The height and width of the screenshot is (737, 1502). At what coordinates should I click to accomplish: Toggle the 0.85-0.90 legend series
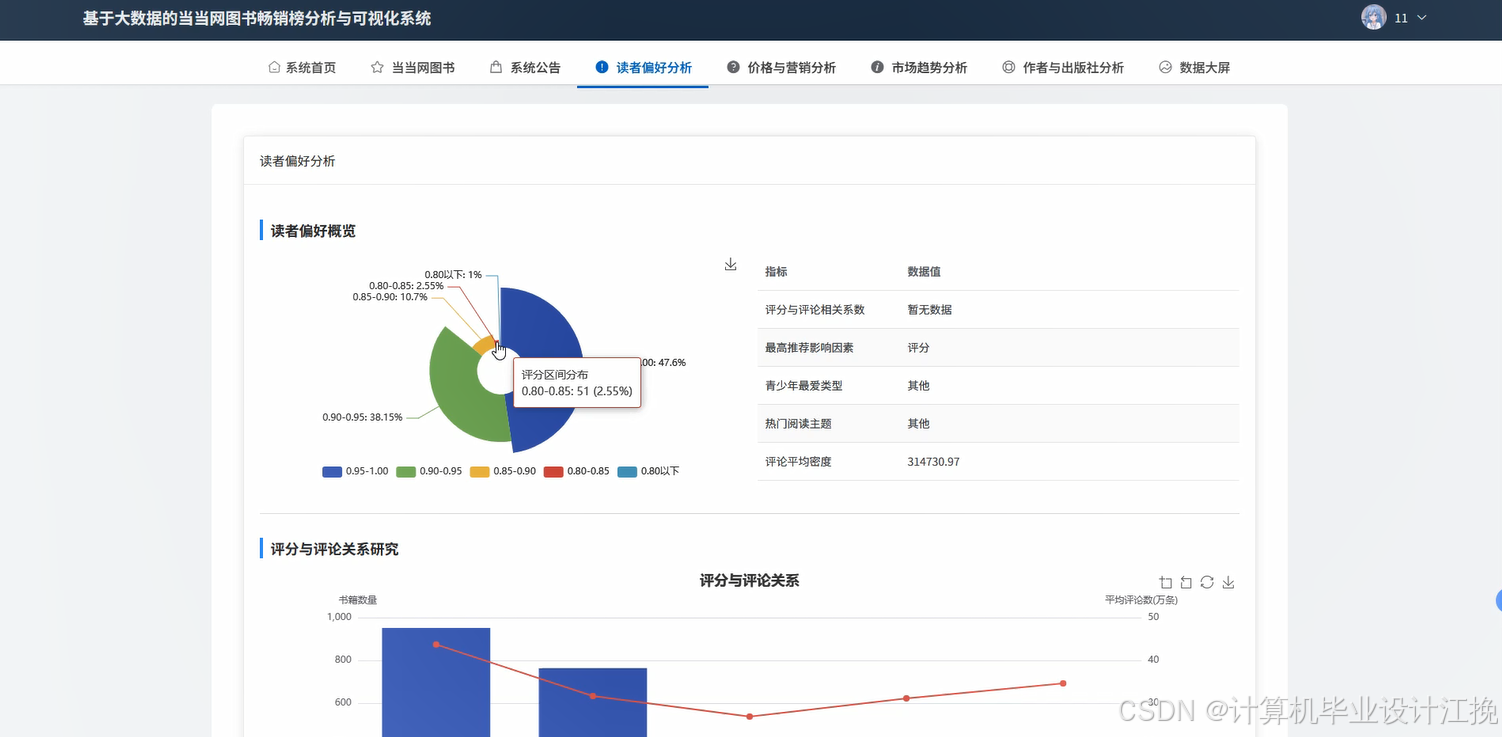pyautogui.click(x=503, y=471)
